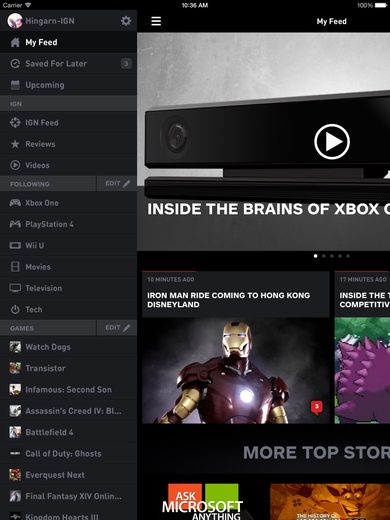Open the My Feed menu item
Screen dimensions: 390x520
pos(68,42)
